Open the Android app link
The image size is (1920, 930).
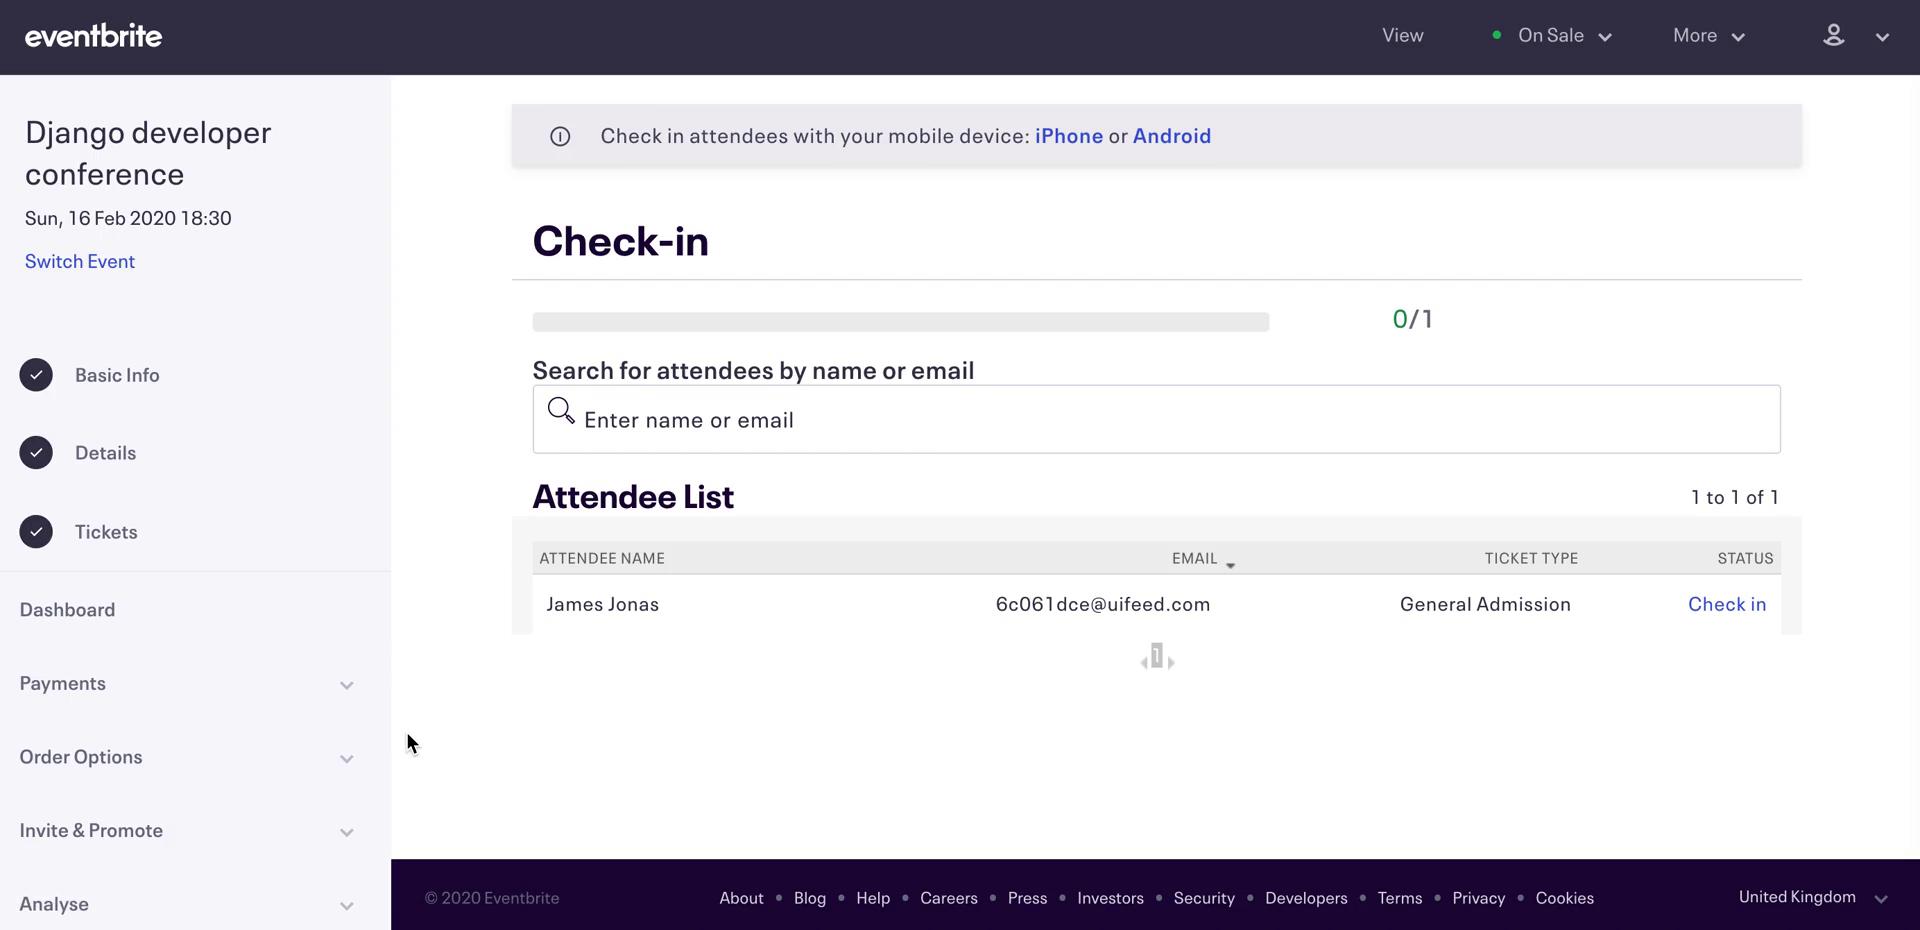coord(1172,136)
